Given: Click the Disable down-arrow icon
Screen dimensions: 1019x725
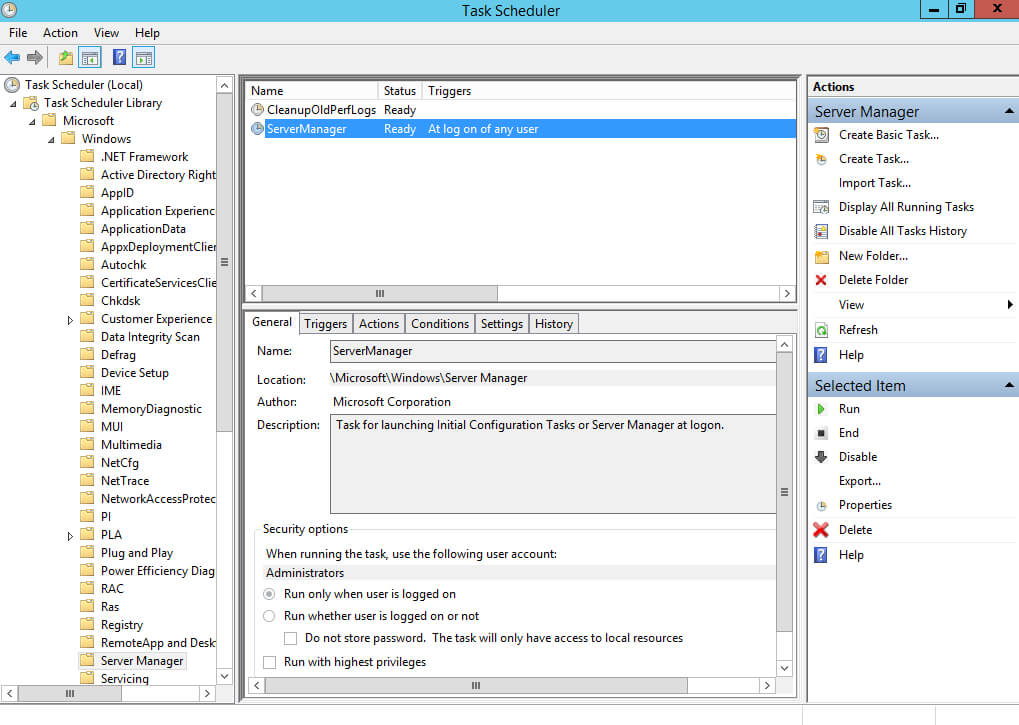Looking at the screenshot, I should [821, 457].
